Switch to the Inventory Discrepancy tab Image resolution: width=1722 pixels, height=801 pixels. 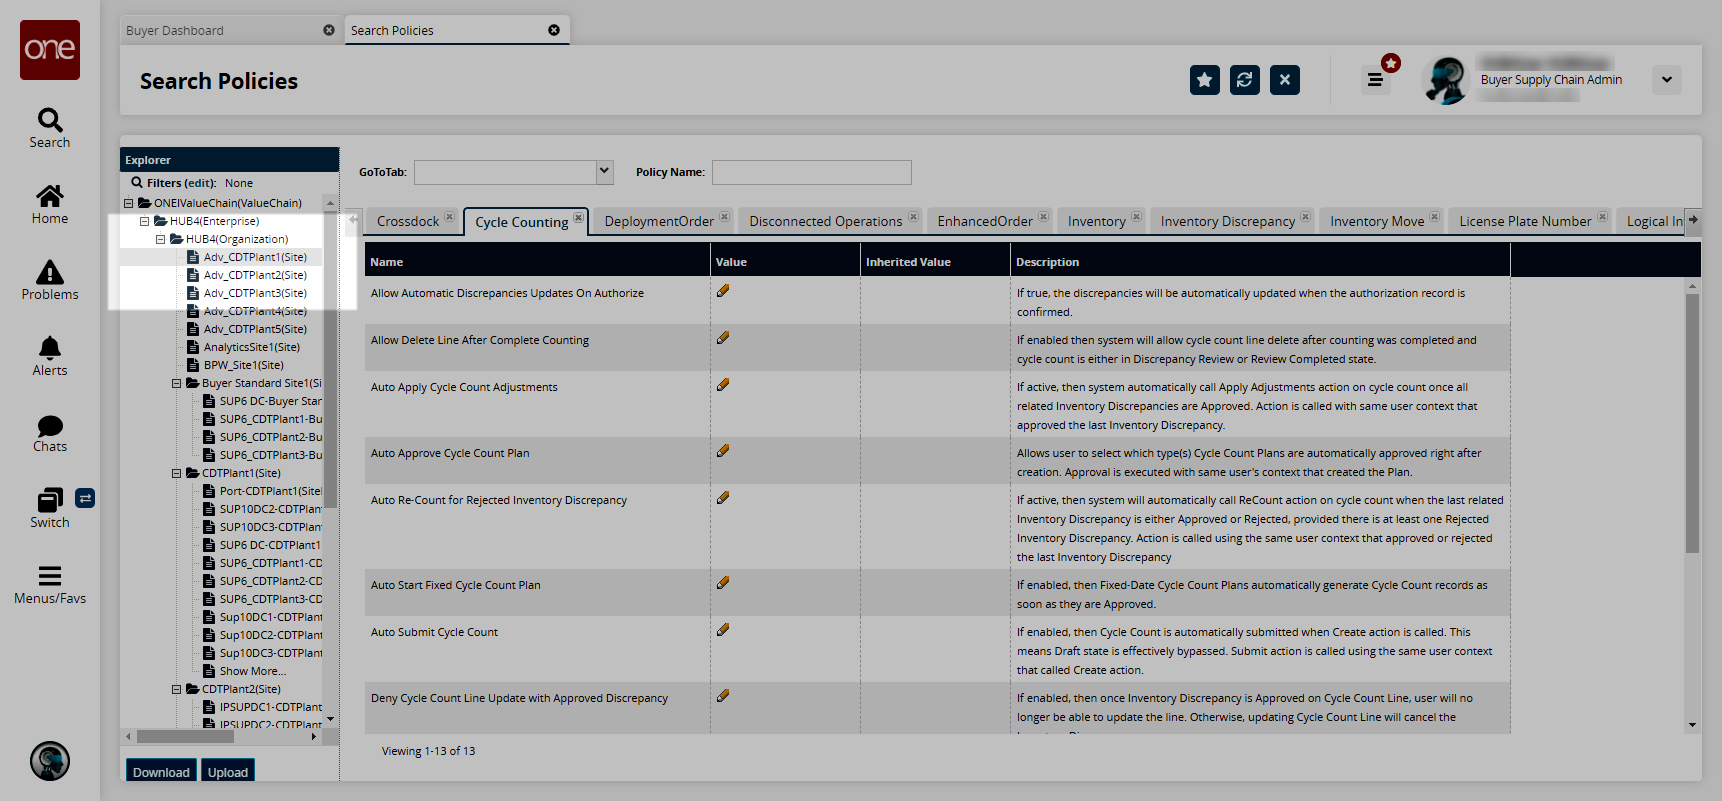pyautogui.click(x=1227, y=221)
